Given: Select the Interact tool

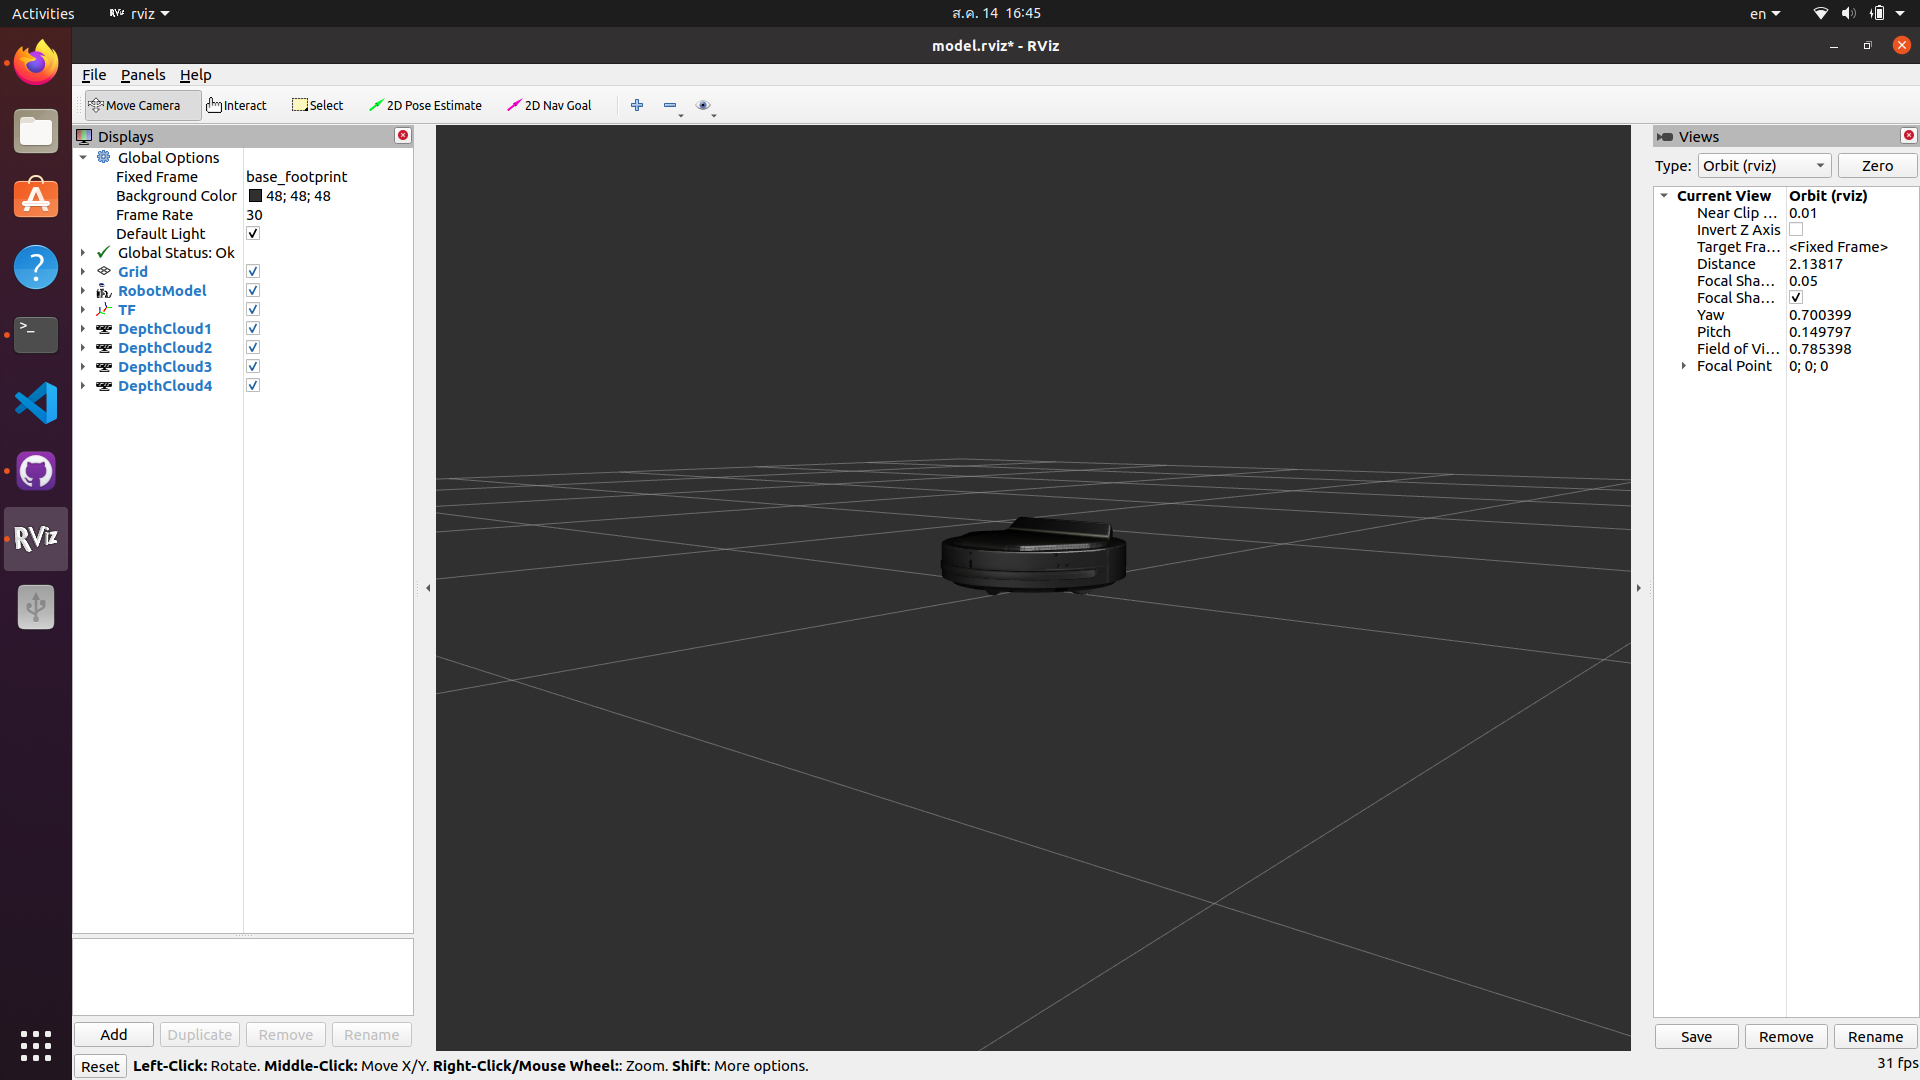Looking at the screenshot, I should pos(236,105).
